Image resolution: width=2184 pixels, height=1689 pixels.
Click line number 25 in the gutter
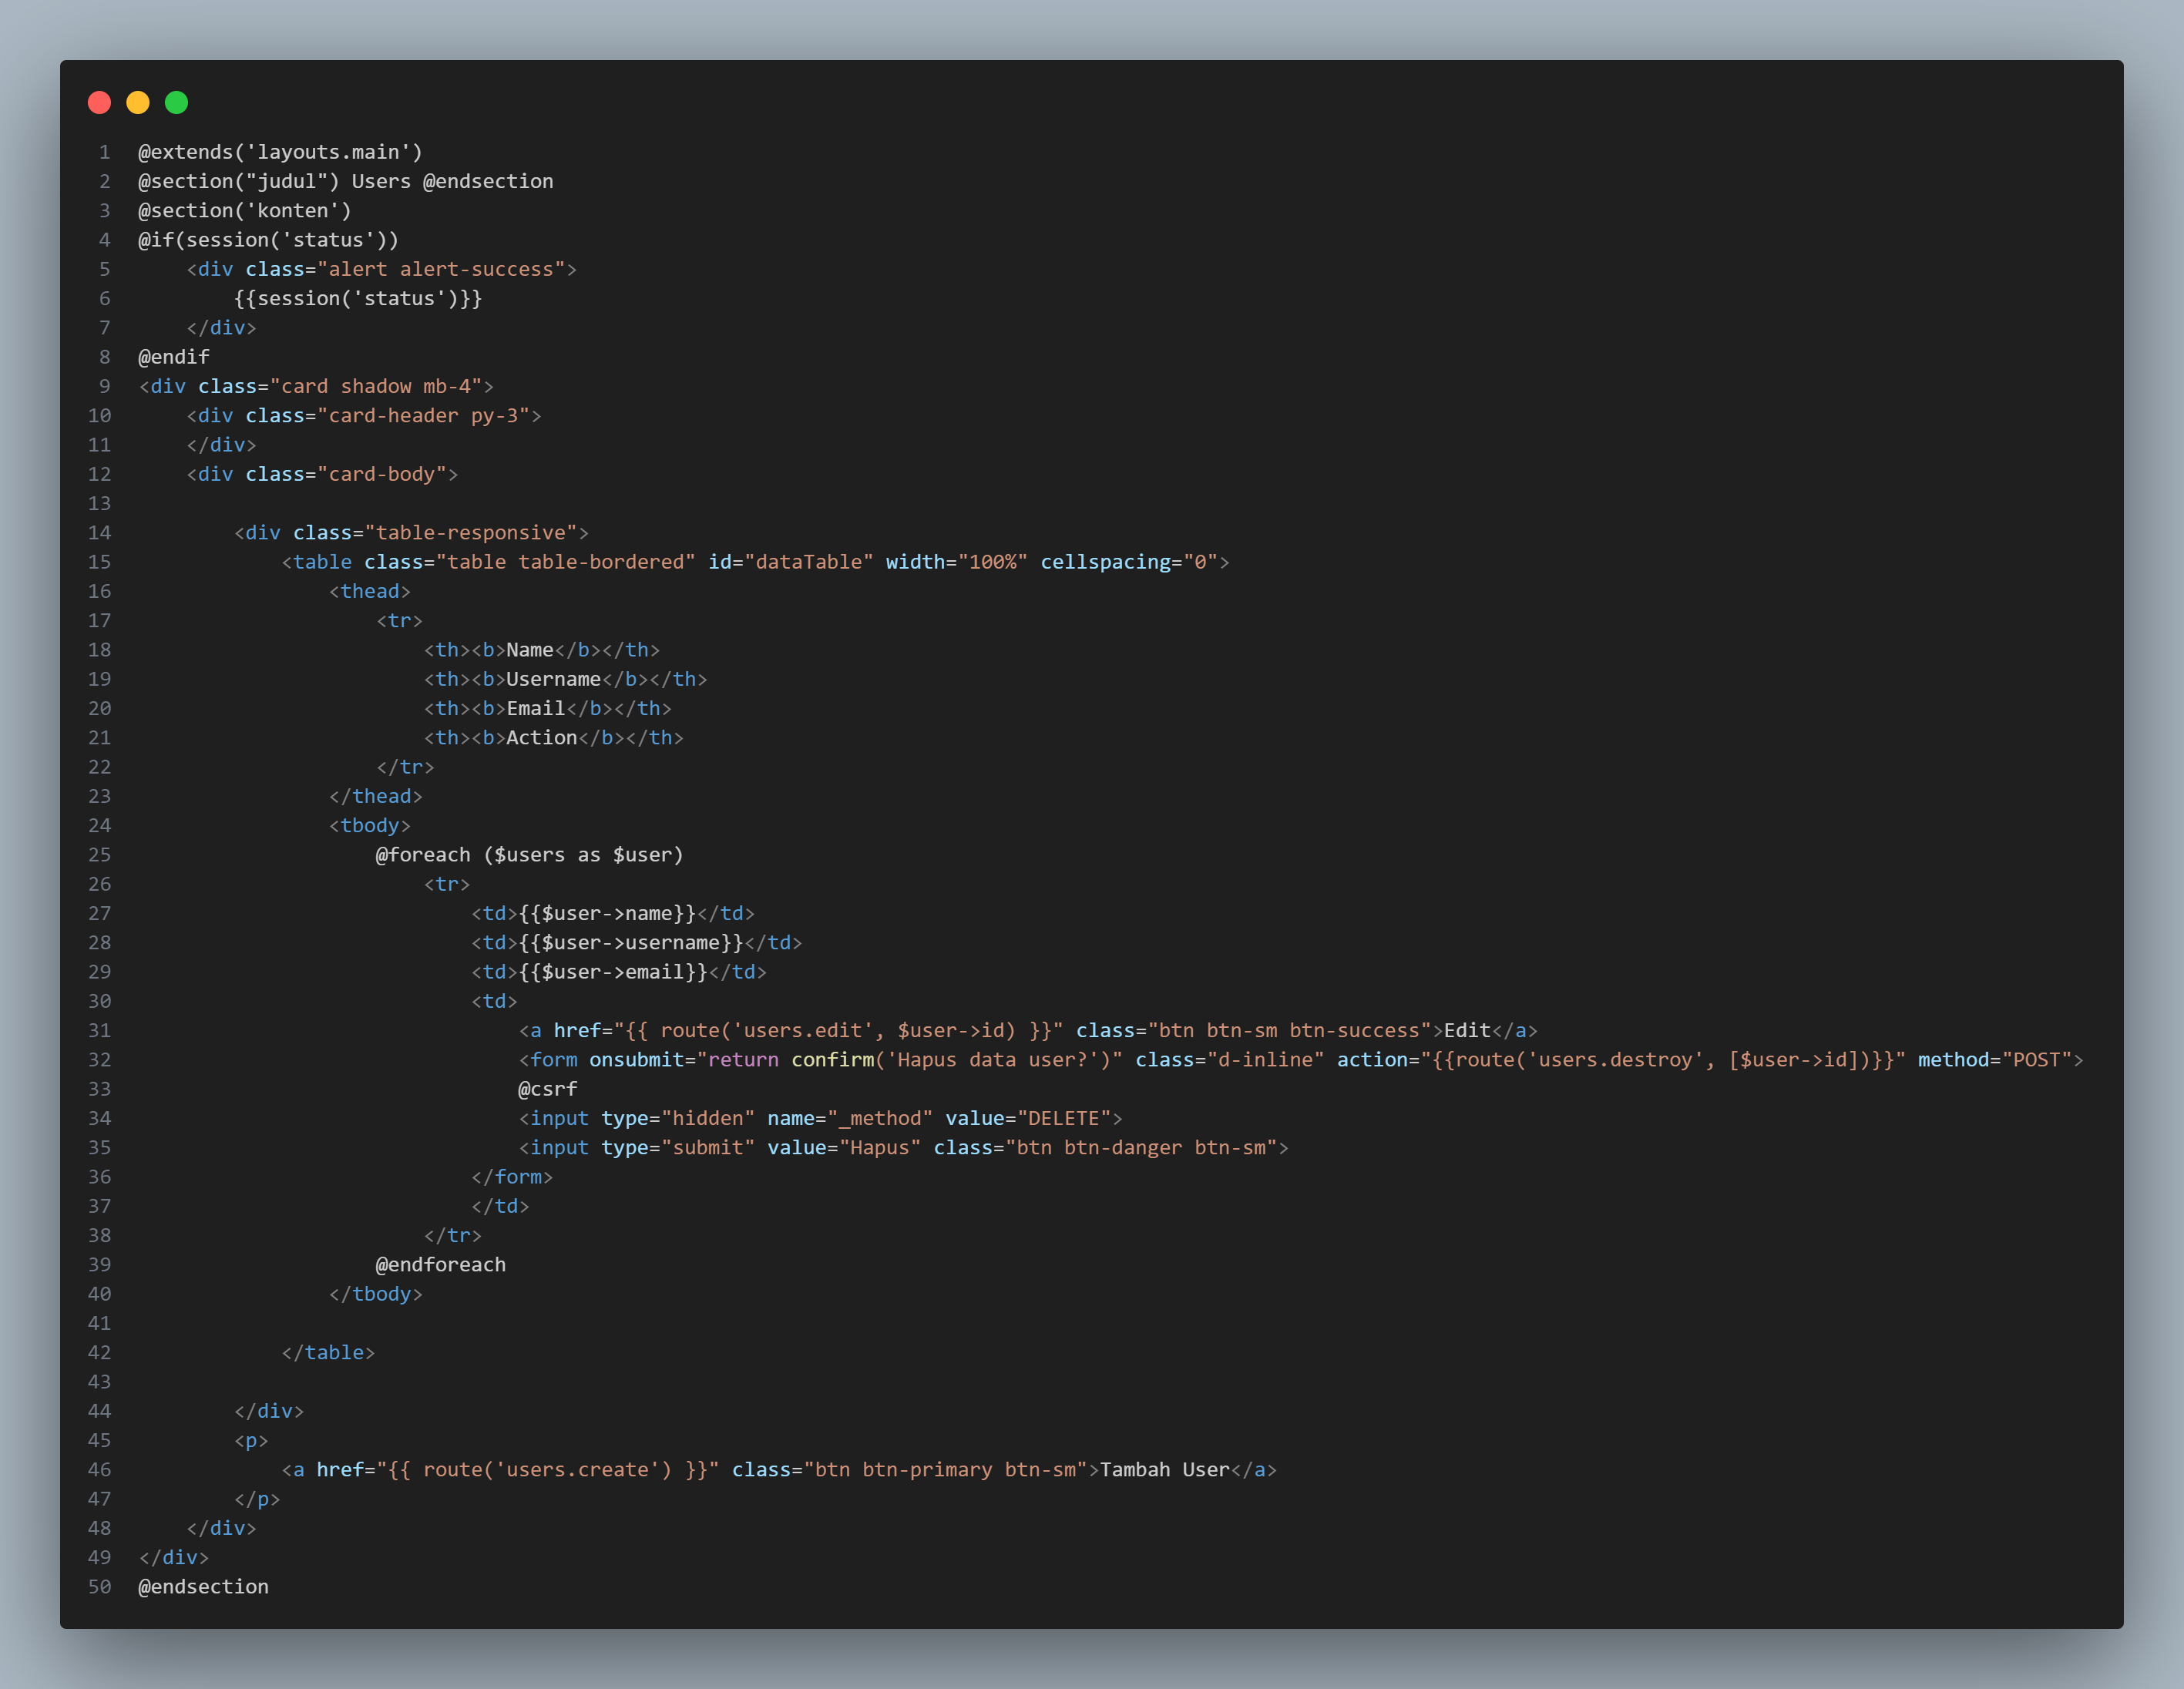pyautogui.click(x=100, y=854)
